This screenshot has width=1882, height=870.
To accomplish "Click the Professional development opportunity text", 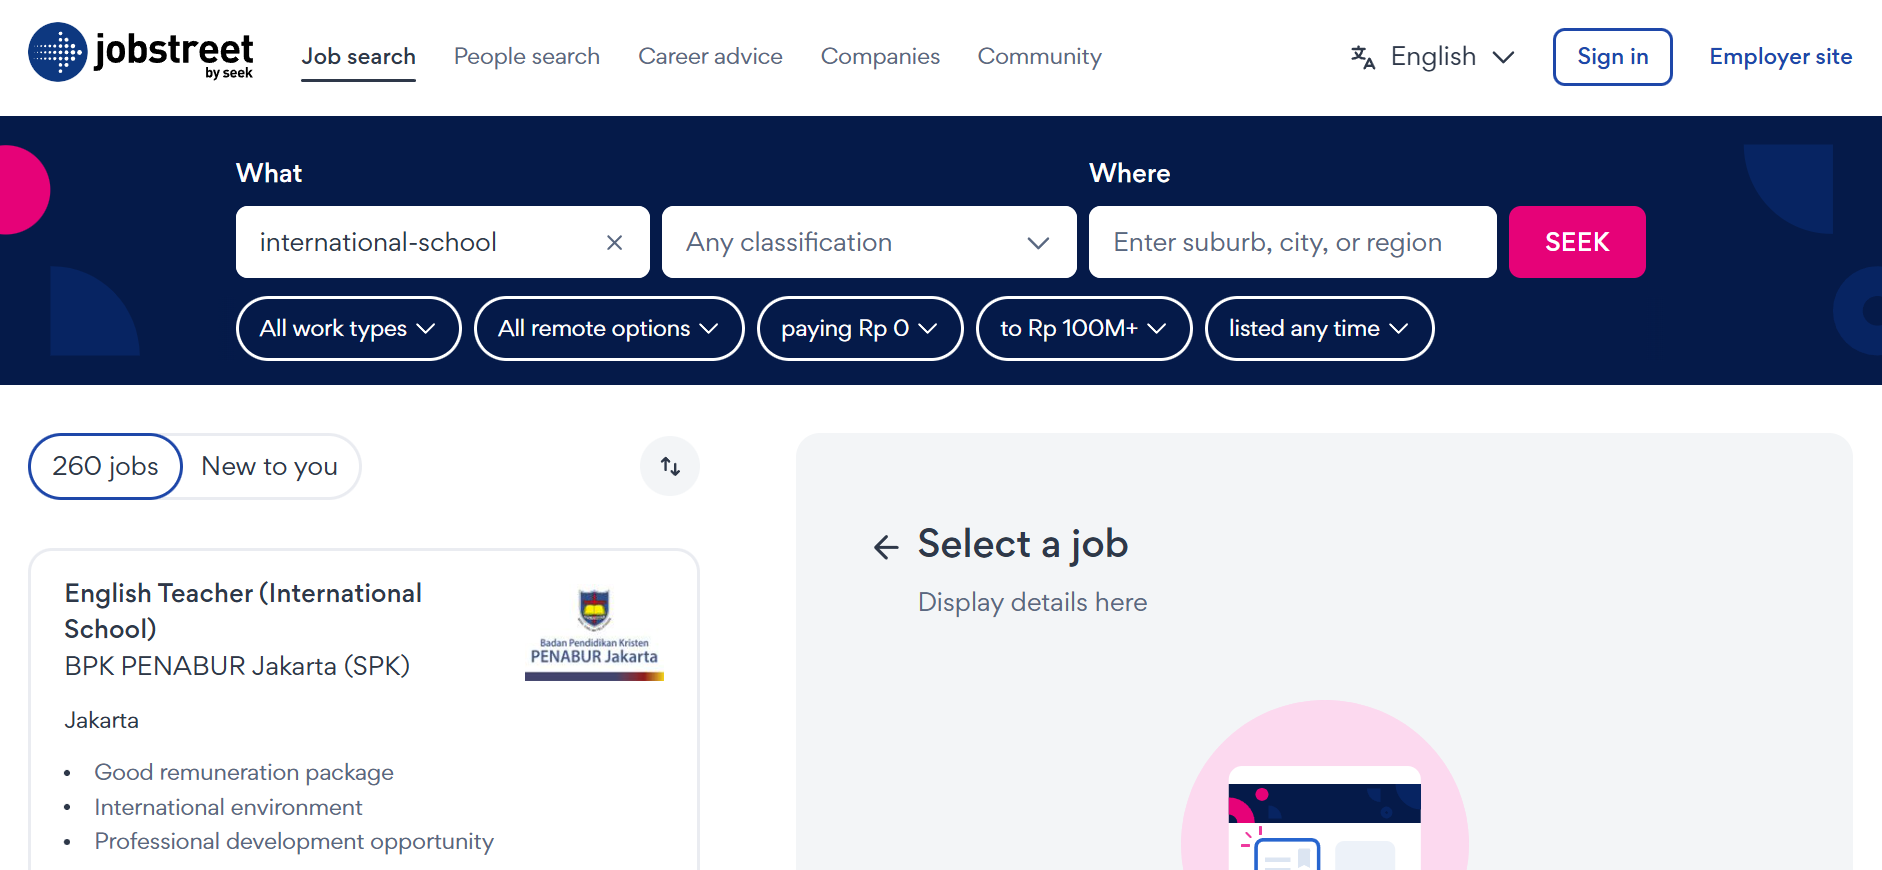I will pos(294,842).
